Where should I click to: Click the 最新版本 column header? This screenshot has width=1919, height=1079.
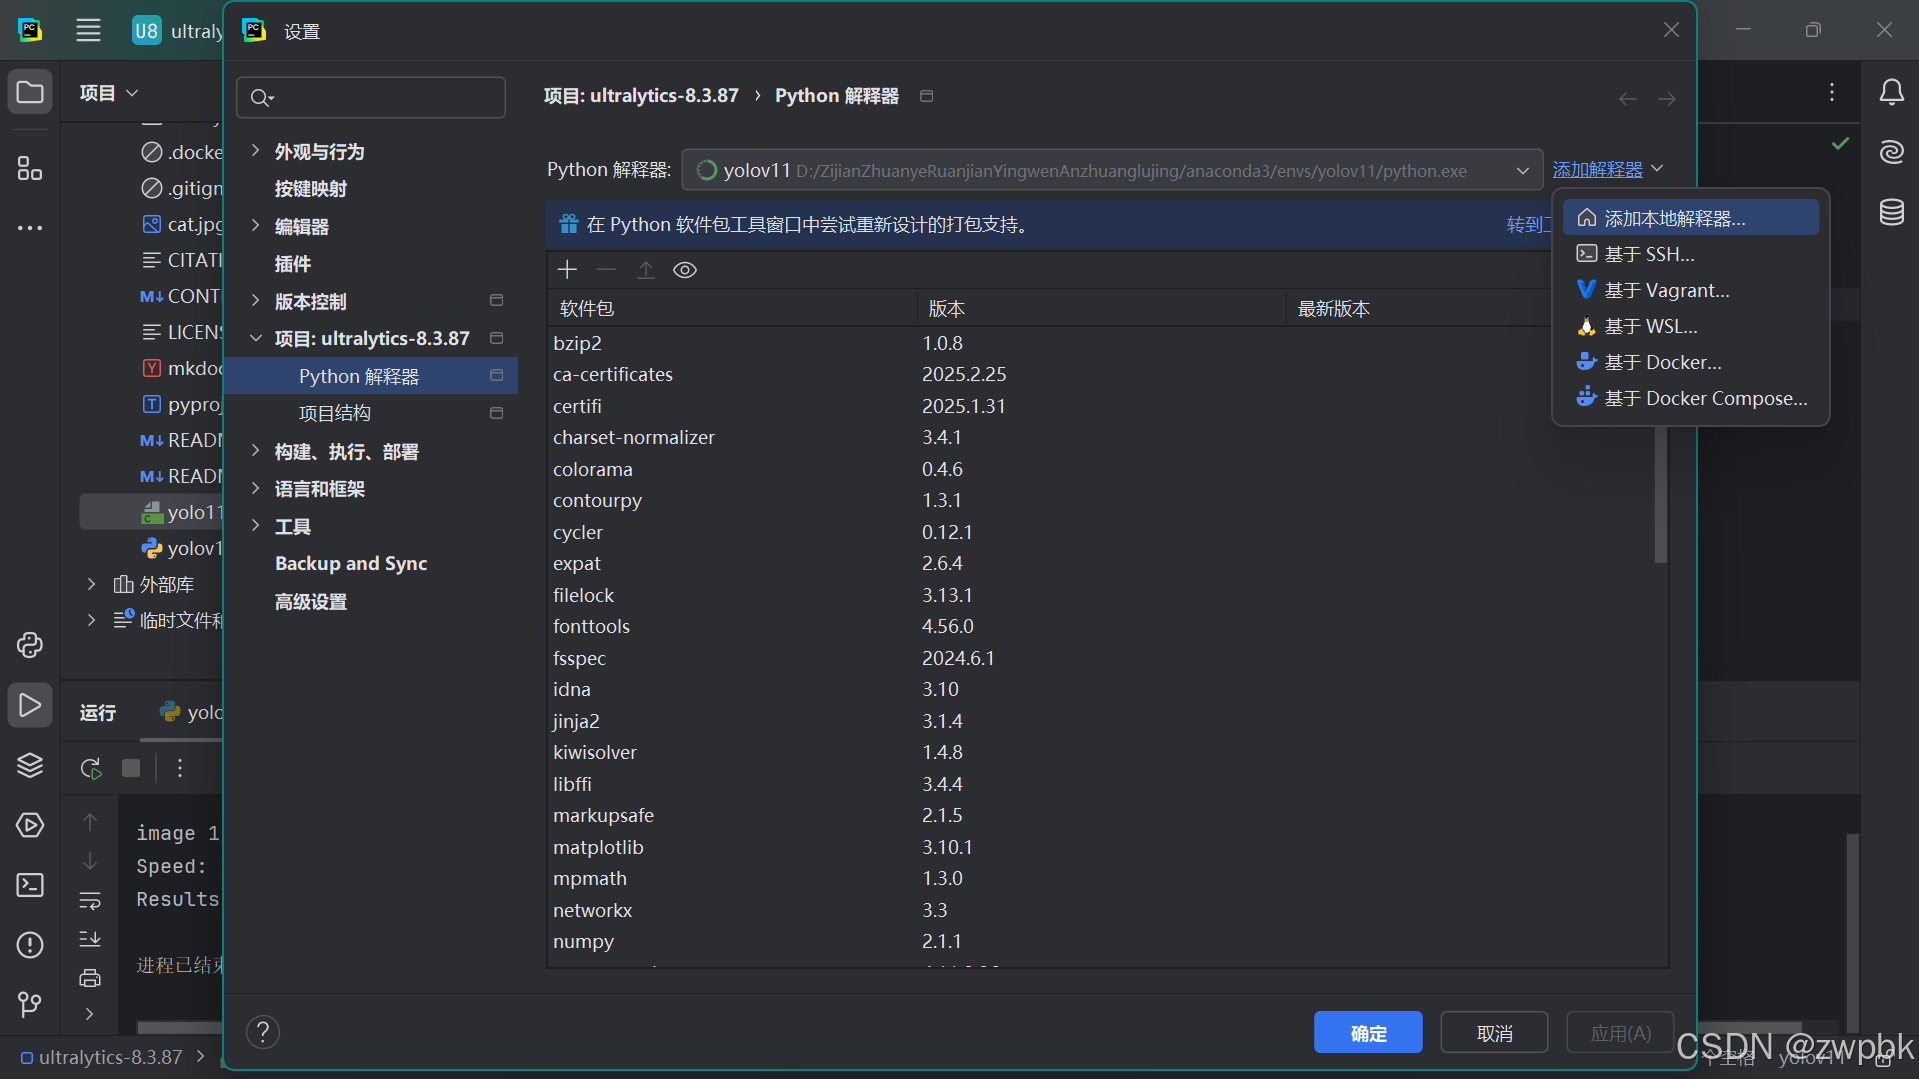click(1333, 309)
